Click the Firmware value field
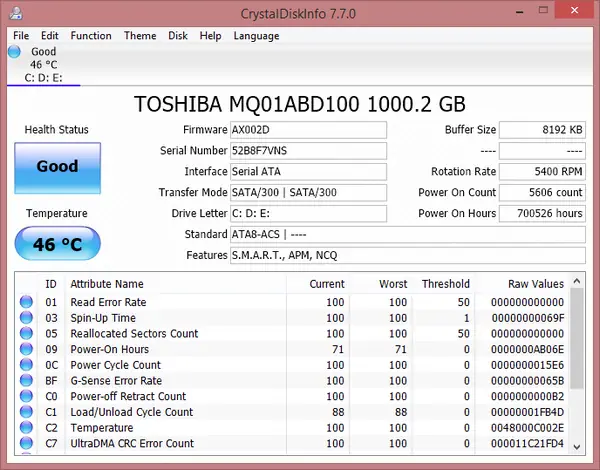The height and width of the screenshot is (470, 600). click(x=308, y=130)
